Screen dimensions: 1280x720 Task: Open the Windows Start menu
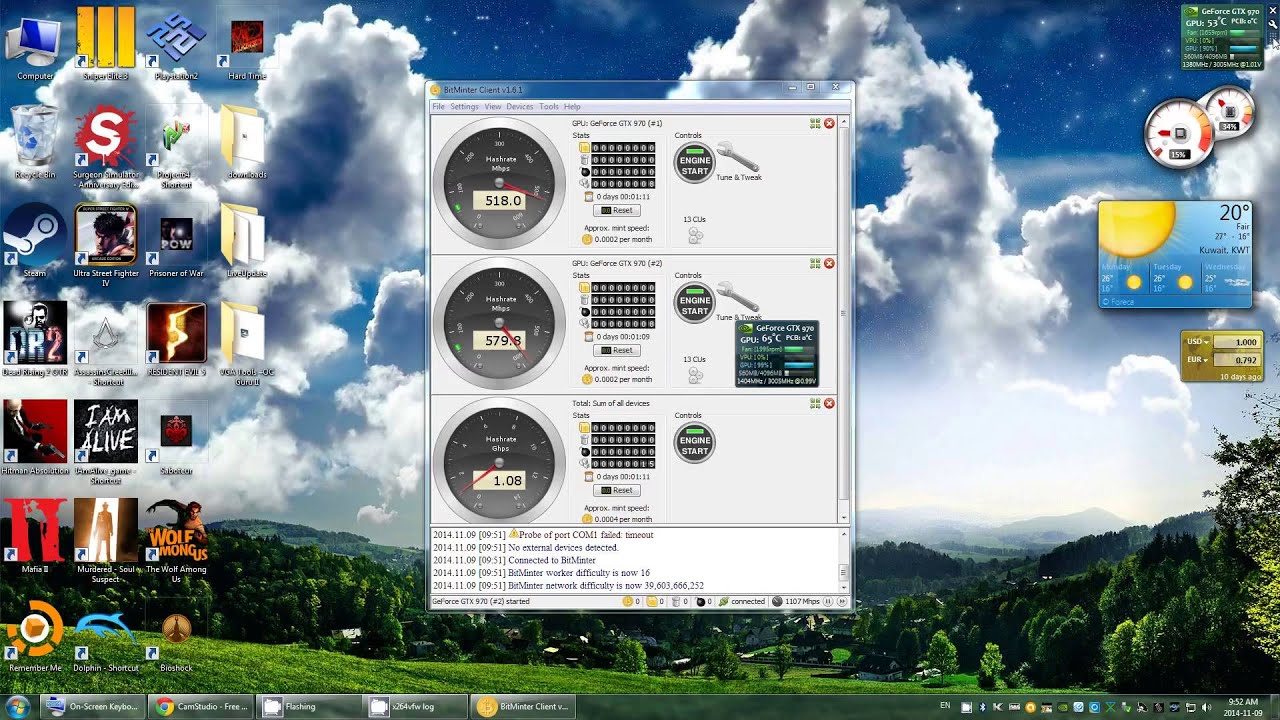[x=17, y=706]
